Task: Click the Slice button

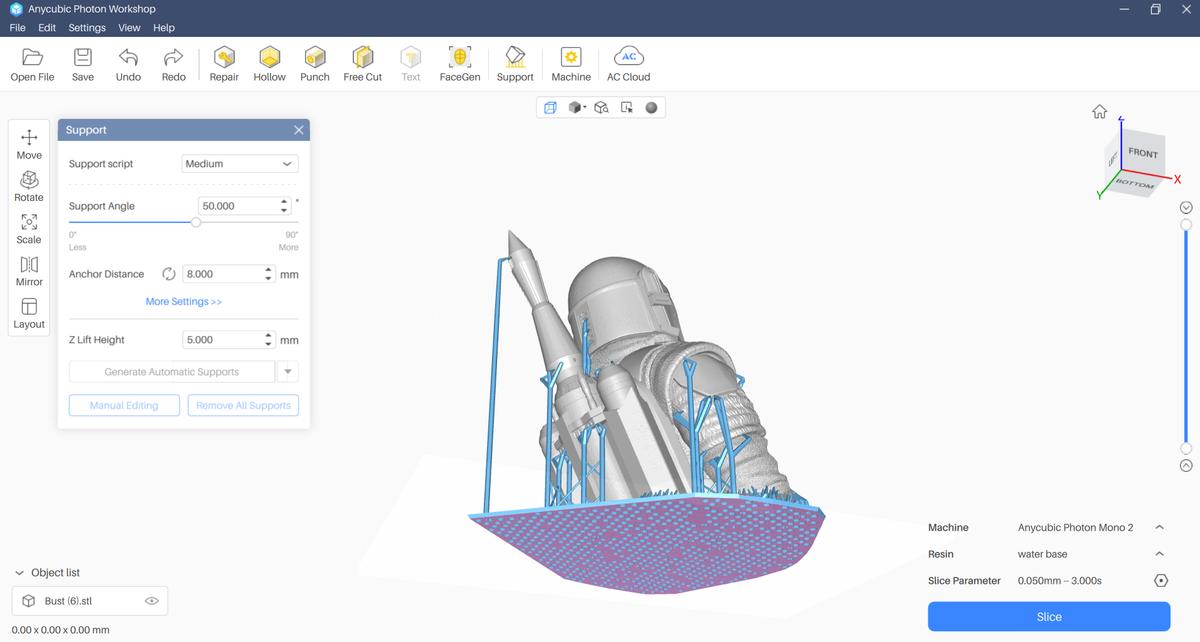Action: point(1048,617)
